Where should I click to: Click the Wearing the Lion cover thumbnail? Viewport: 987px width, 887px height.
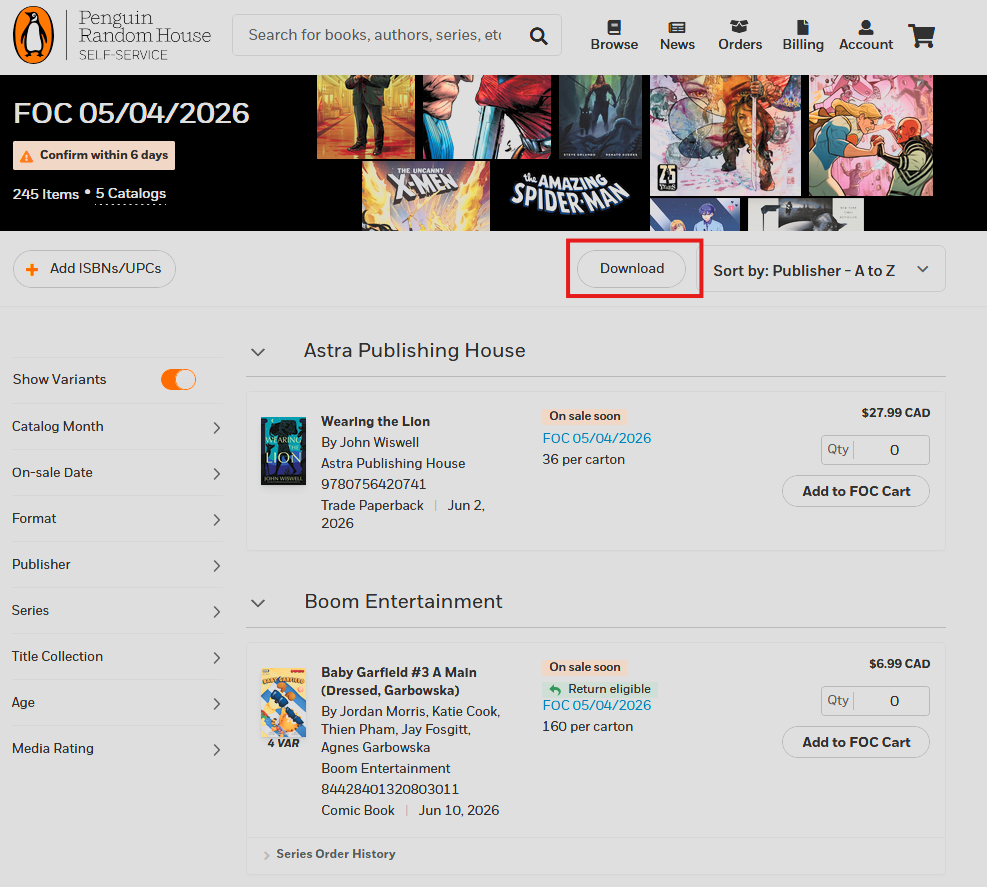coord(283,451)
